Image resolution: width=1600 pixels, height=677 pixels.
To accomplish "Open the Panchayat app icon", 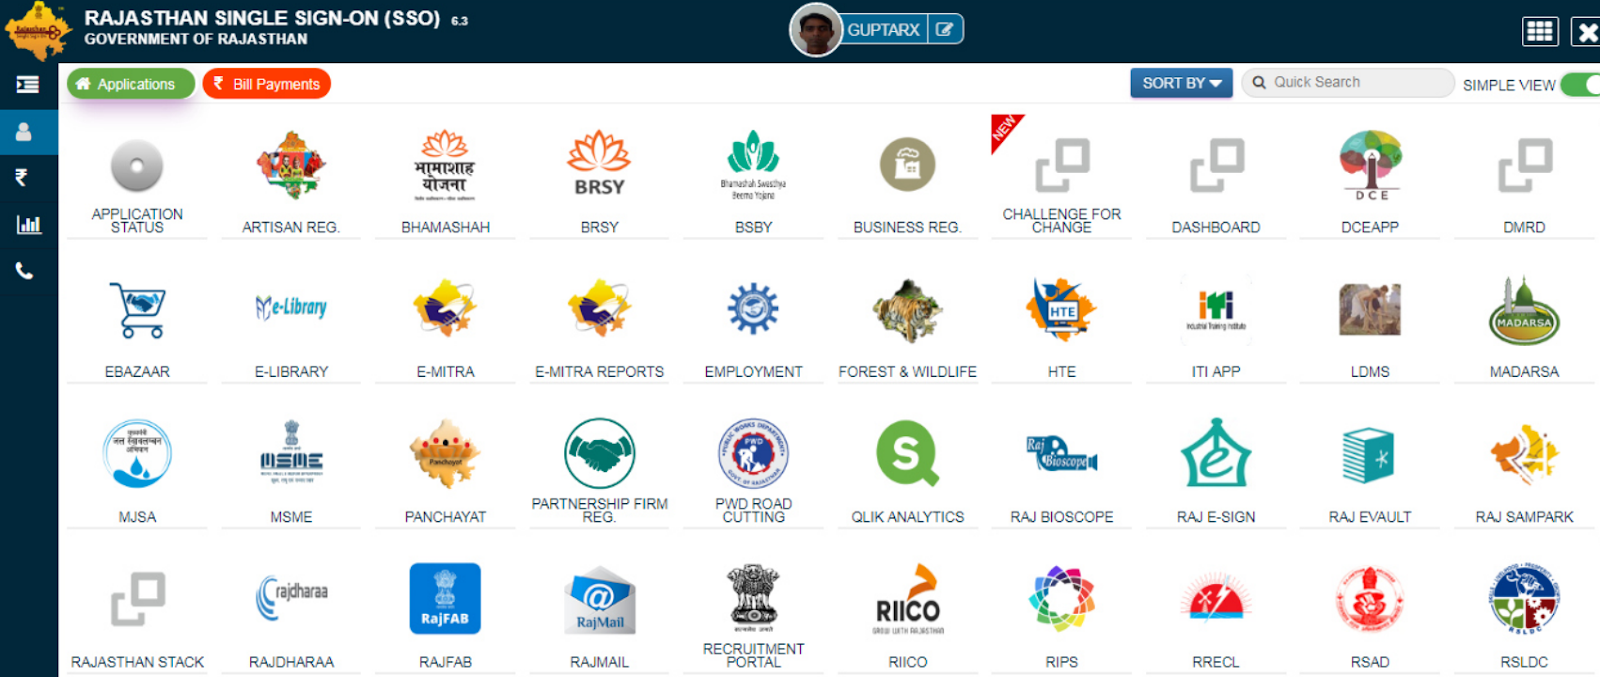I will coord(445,454).
